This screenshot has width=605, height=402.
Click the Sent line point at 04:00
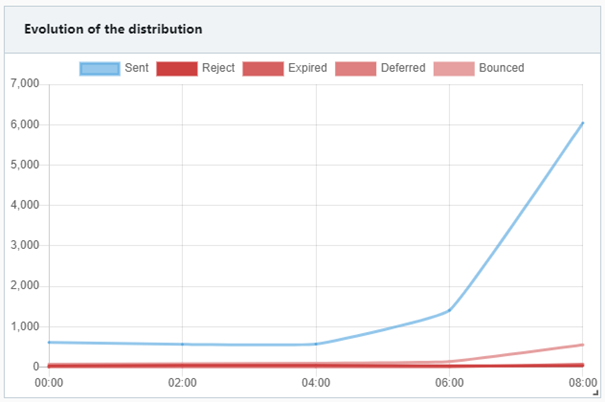click(316, 344)
